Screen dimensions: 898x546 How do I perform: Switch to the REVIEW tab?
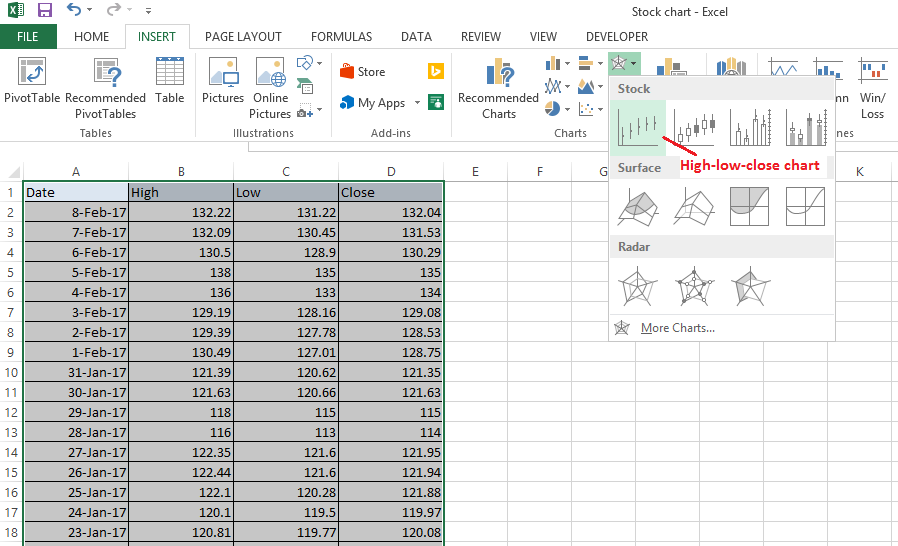480,37
